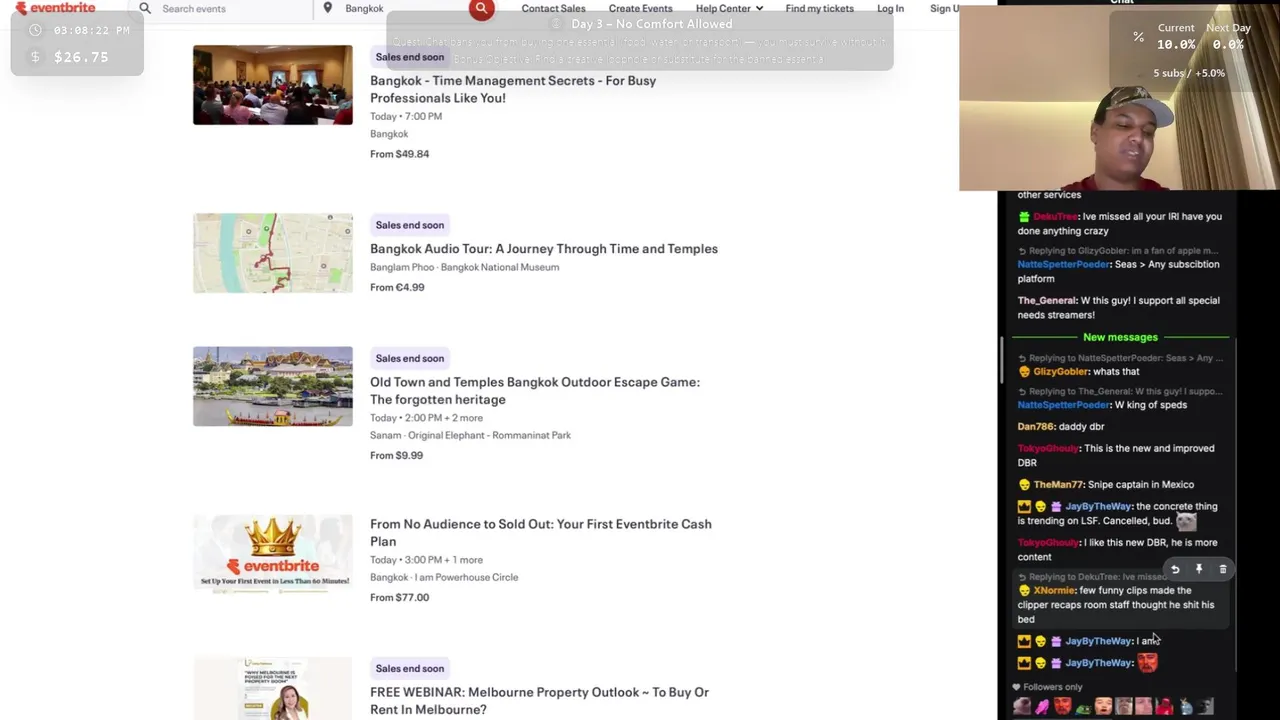The height and width of the screenshot is (720, 1280).
Task: Click Log In in the header
Action: click(x=890, y=8)
